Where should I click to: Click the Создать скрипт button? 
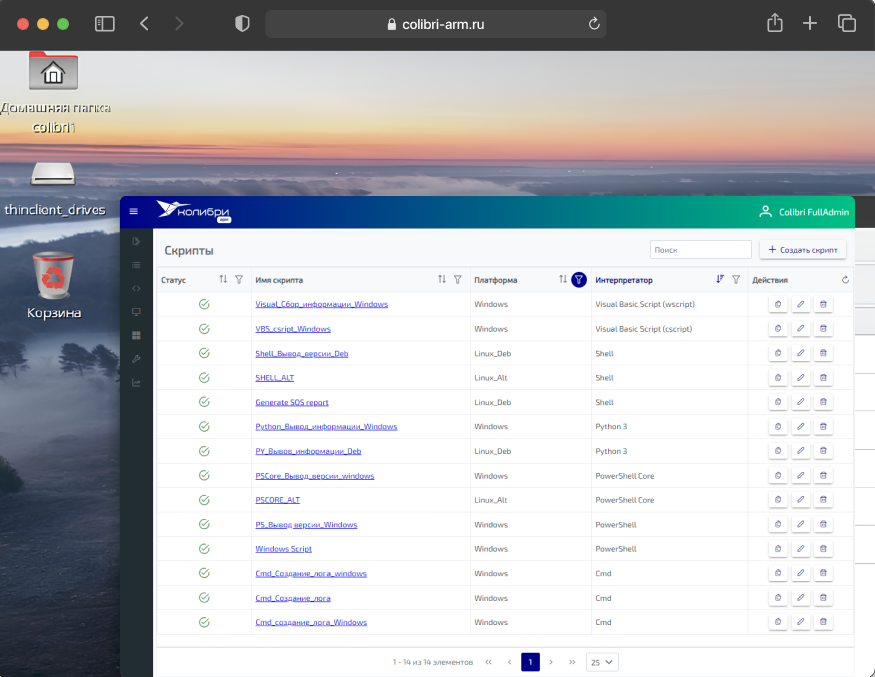pos(802,249)
